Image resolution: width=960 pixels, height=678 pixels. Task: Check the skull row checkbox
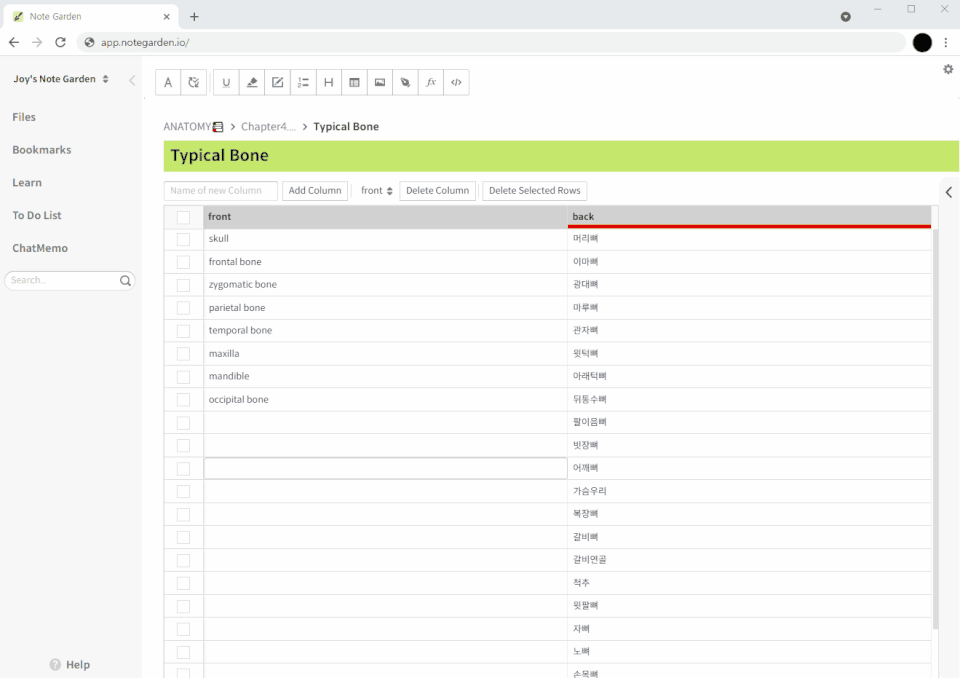tap(183, 239)
